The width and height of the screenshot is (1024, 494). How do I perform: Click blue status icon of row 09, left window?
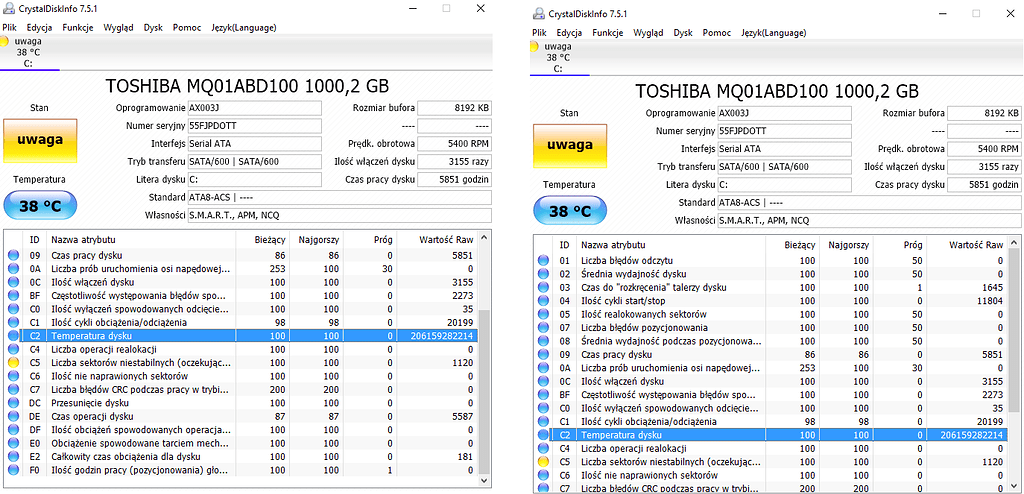click(x=13, y=255)
